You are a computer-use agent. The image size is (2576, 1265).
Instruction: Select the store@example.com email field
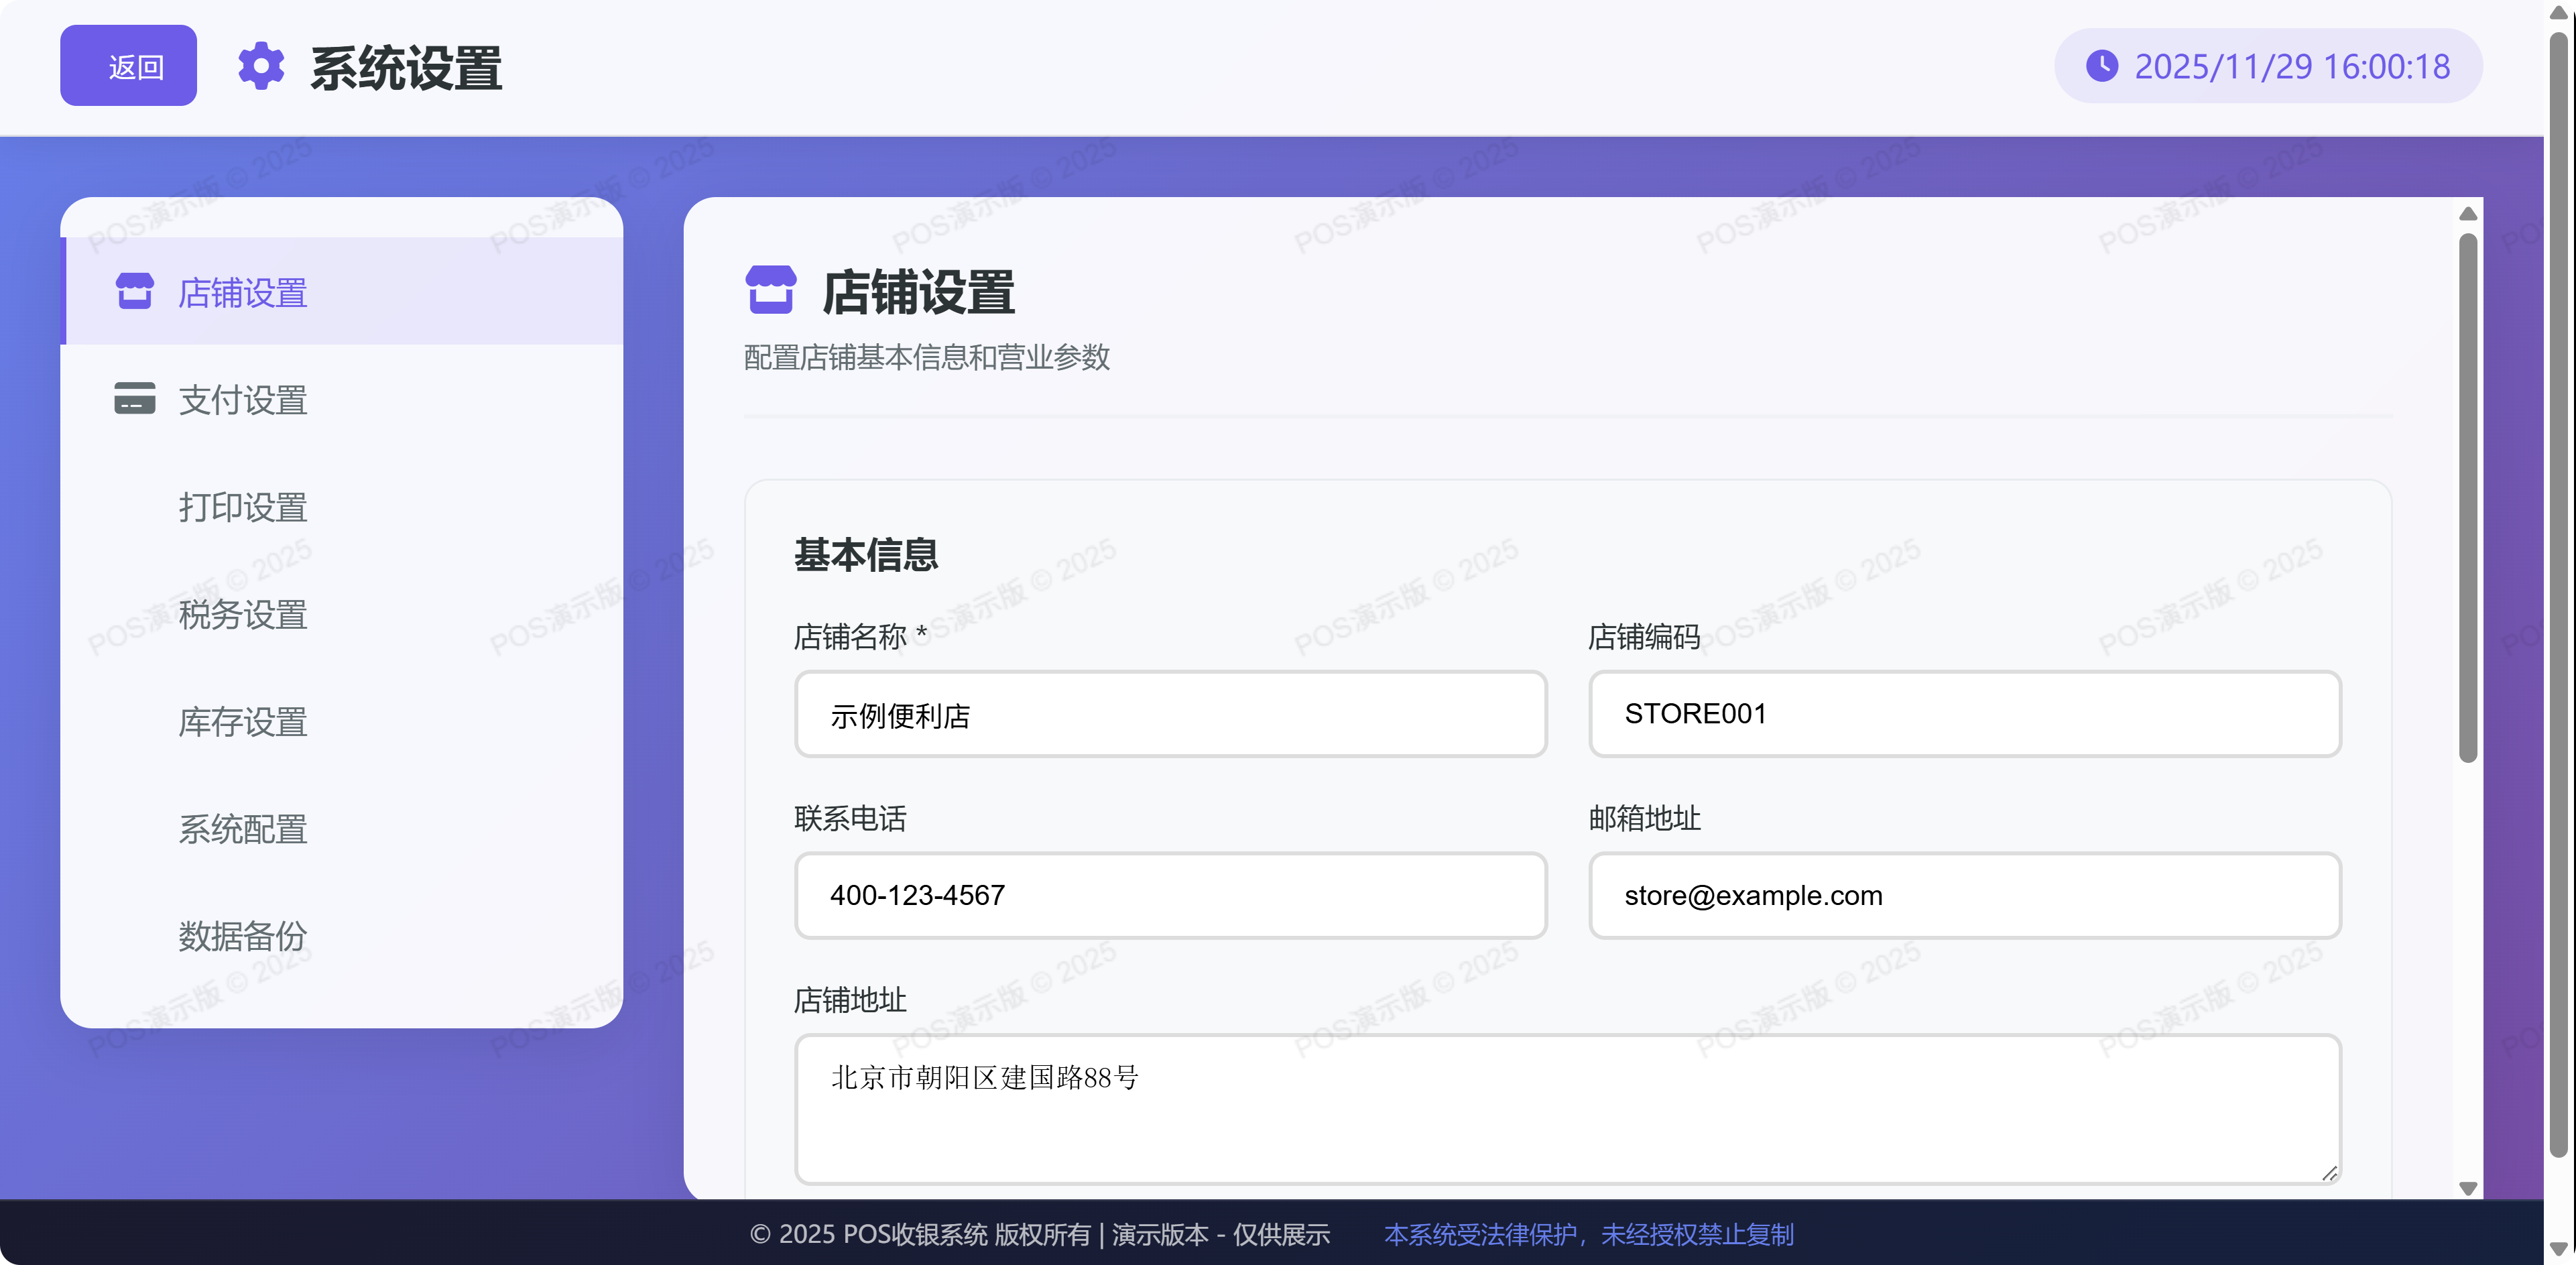click(1963, 896)
